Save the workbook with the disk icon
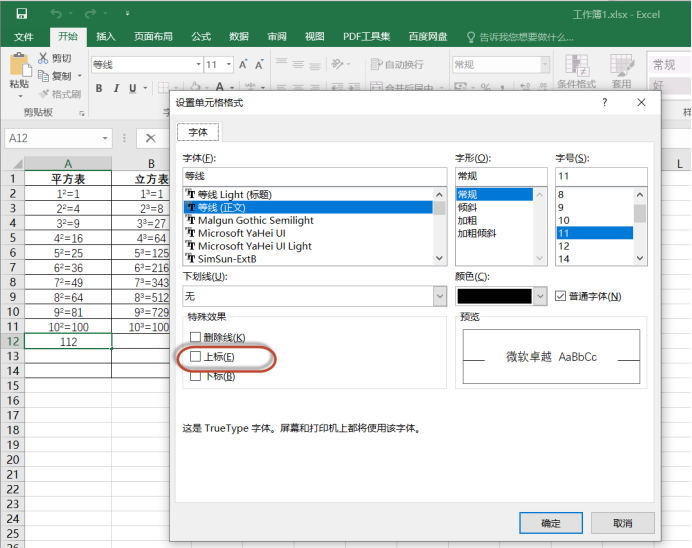The image size is (692, 548). [x=22, y=14]
